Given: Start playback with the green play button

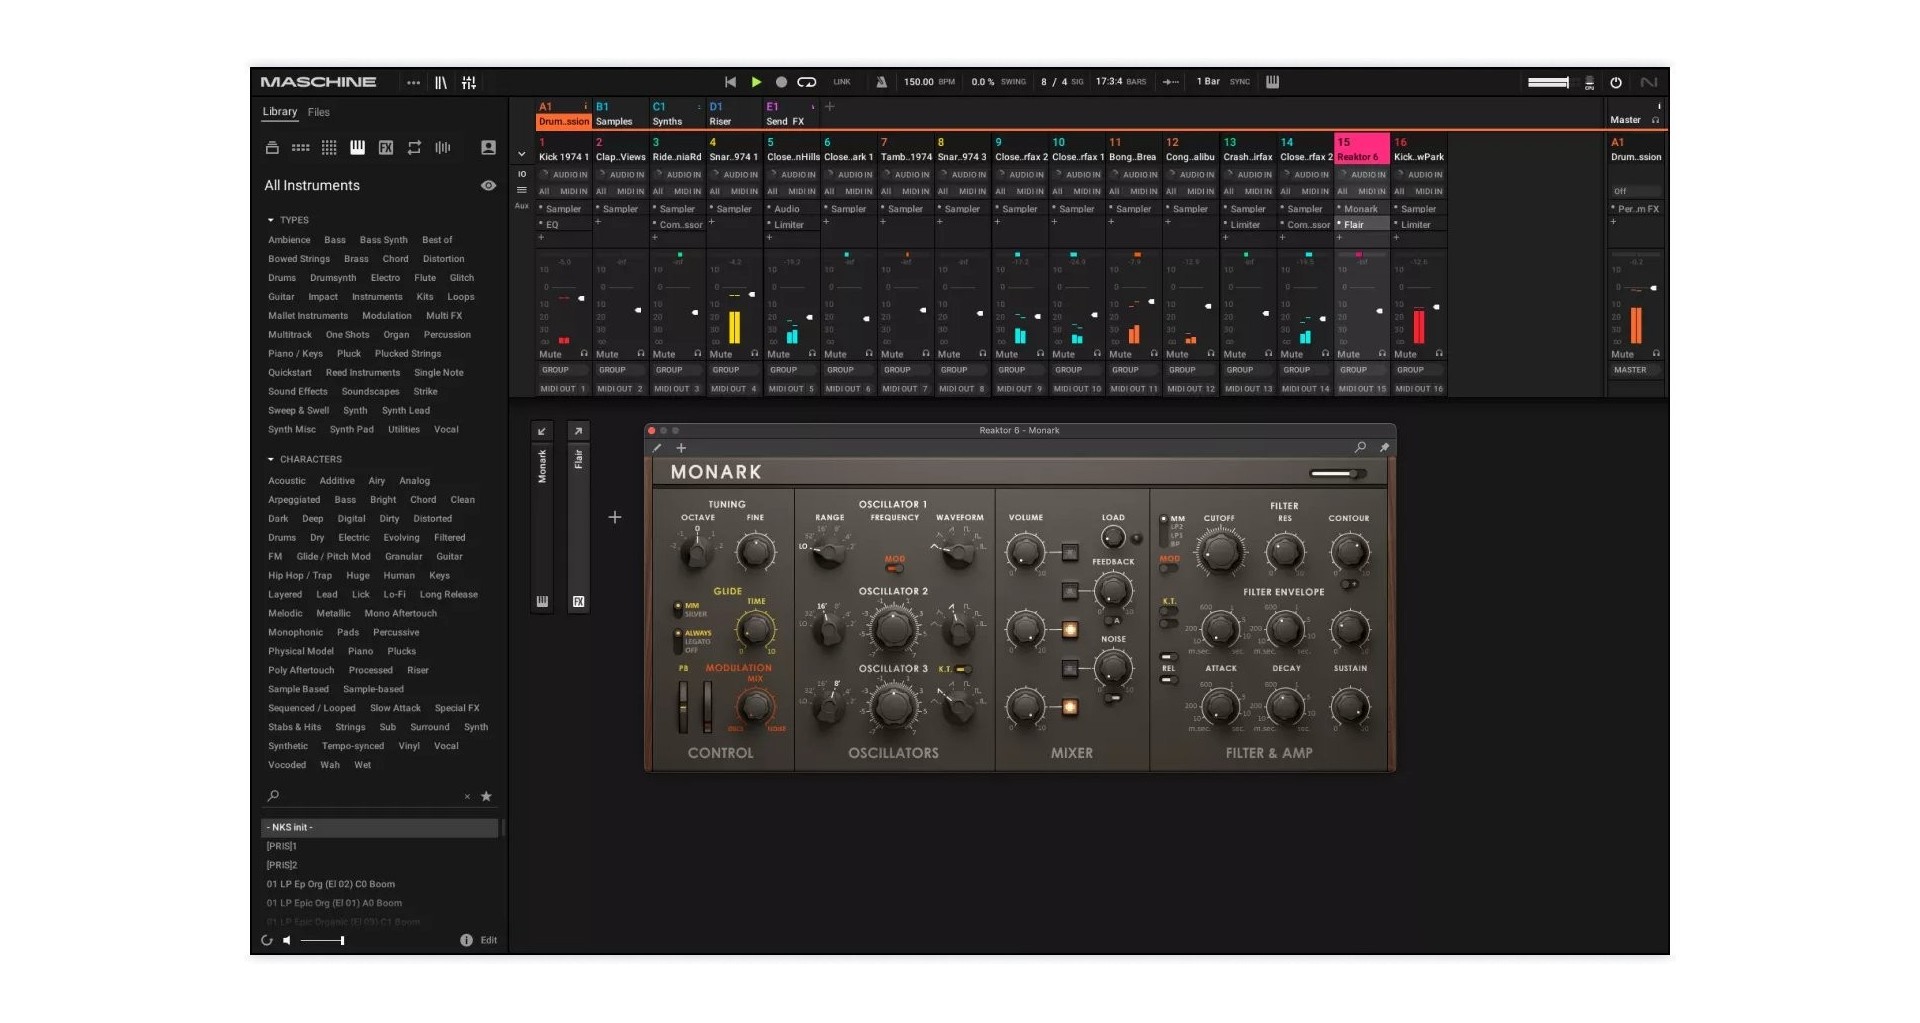Looking at the screenshot, I should pos(756,82).
